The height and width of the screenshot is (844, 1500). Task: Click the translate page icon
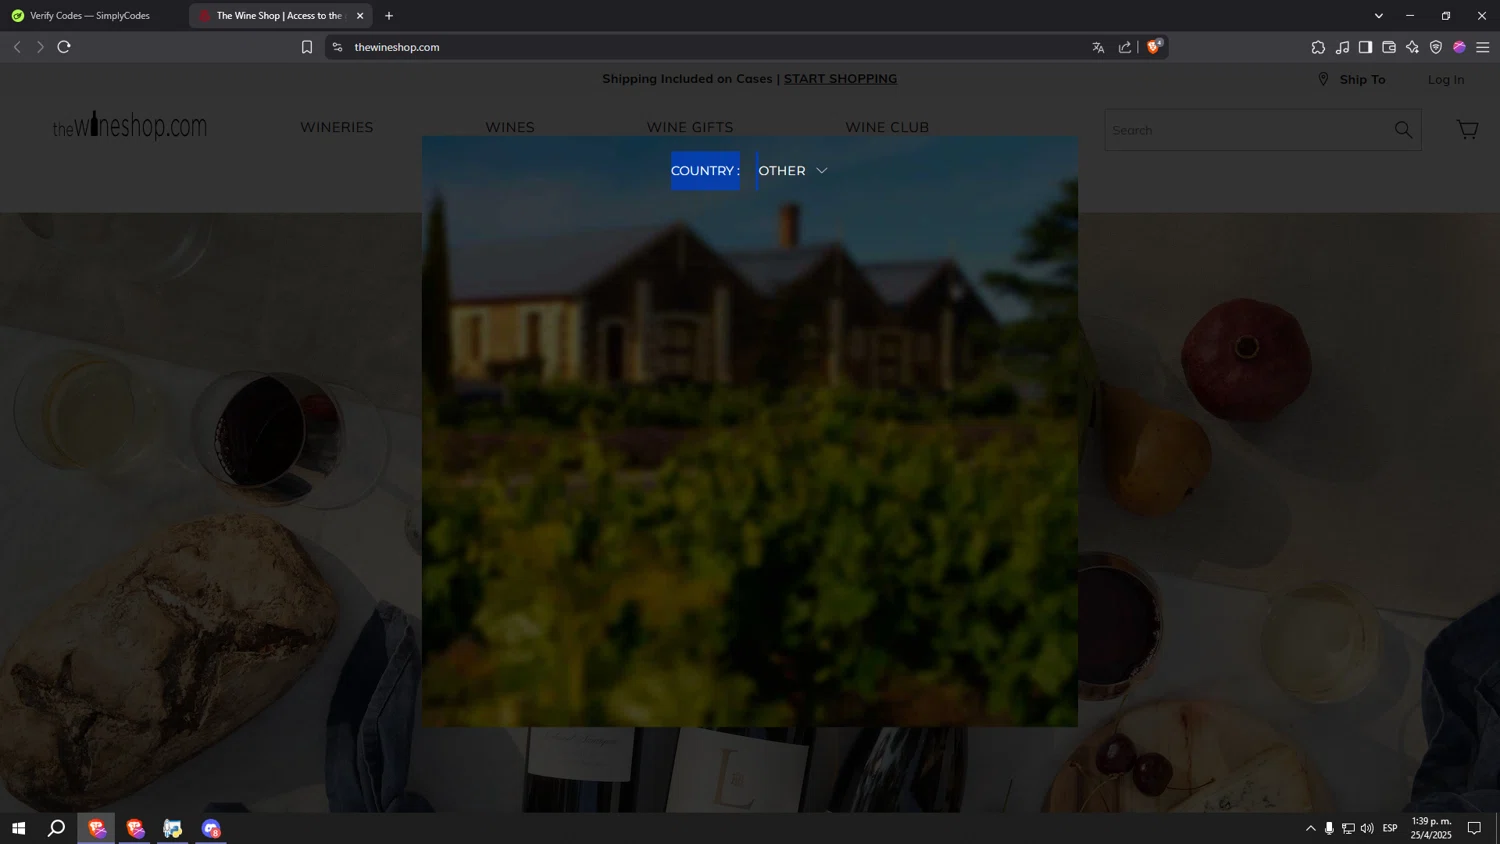coord(1098,47)
